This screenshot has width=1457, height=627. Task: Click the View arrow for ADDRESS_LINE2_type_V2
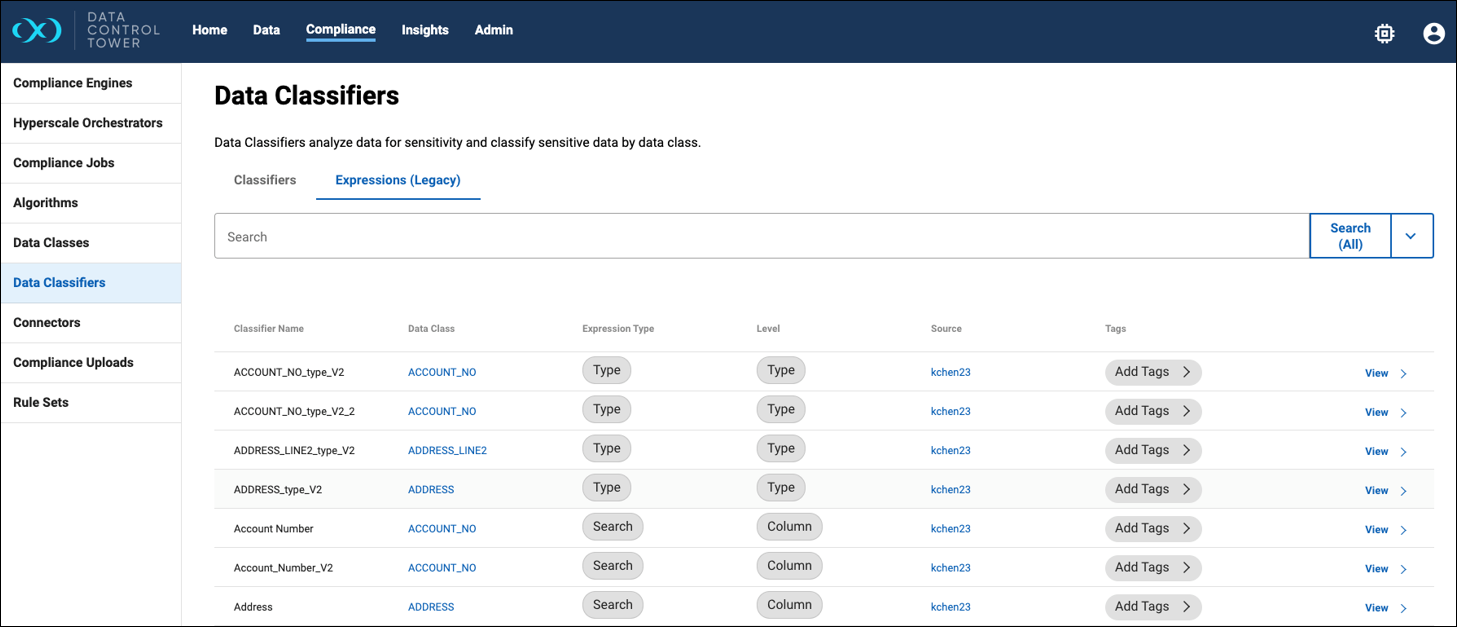[x=1403, y=452]
